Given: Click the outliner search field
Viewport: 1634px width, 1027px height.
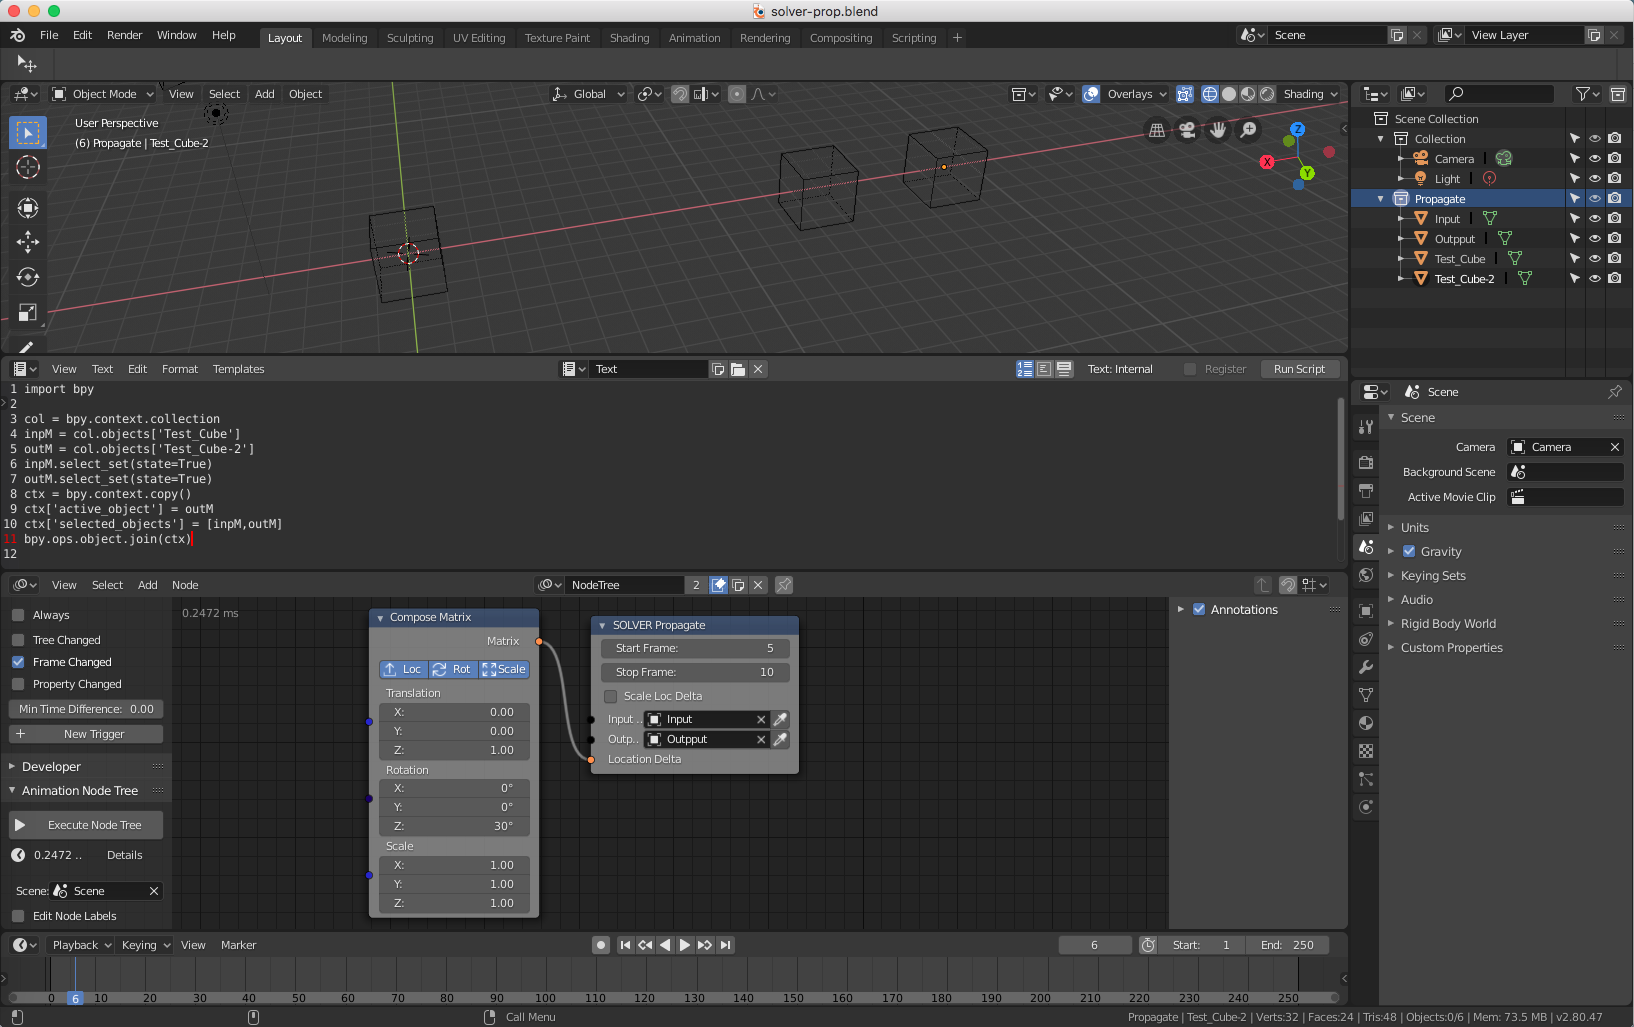Looking at the screenshot, I should 1499,94.
